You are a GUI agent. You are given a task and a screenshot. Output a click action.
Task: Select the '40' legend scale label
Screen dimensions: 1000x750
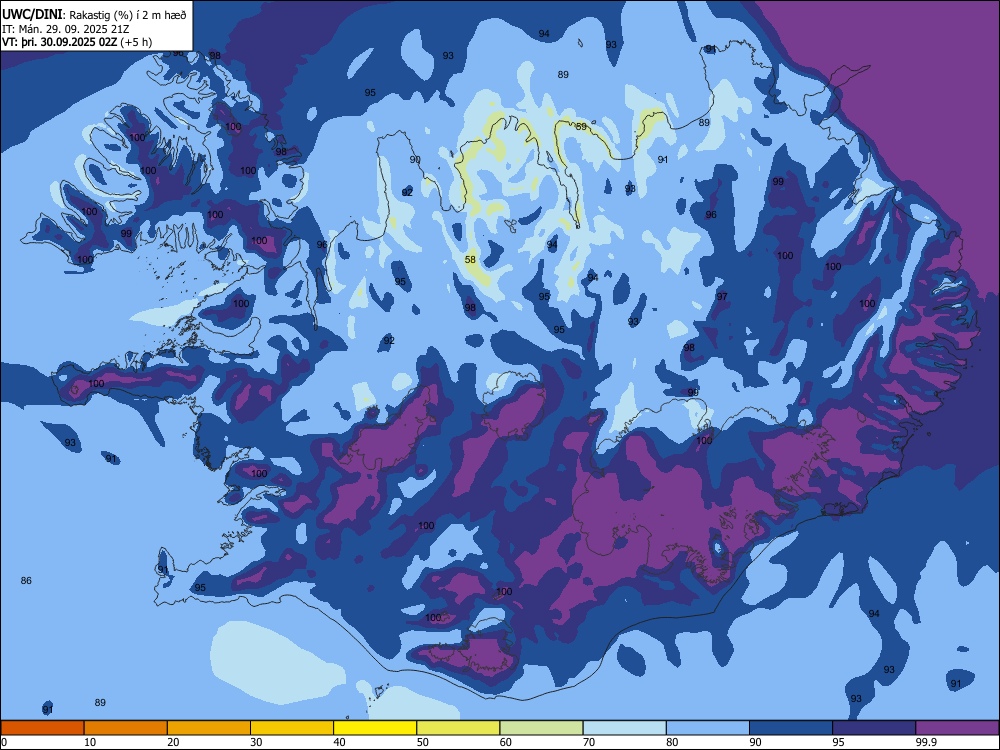[x=340, y=742]
